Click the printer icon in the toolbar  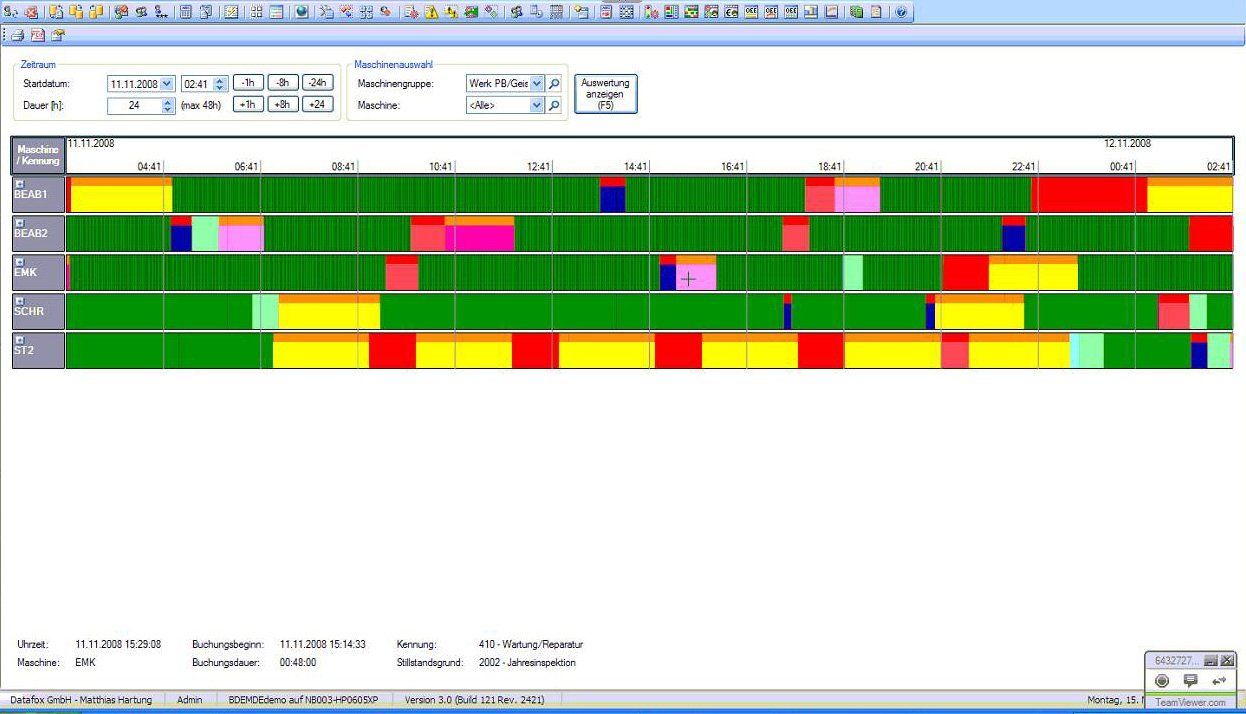click(x=17, y=35)
